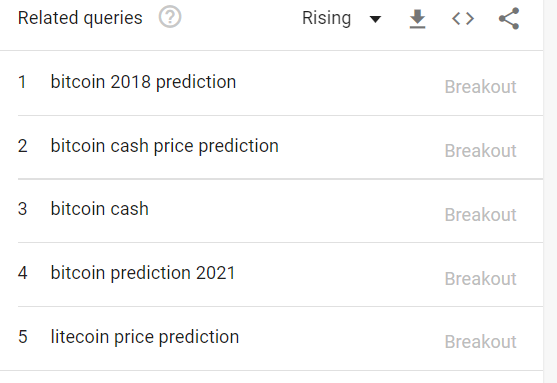Screen dimensions: 557x383
Task: Click rank number 1 in the list
Action: click(22, 82)
